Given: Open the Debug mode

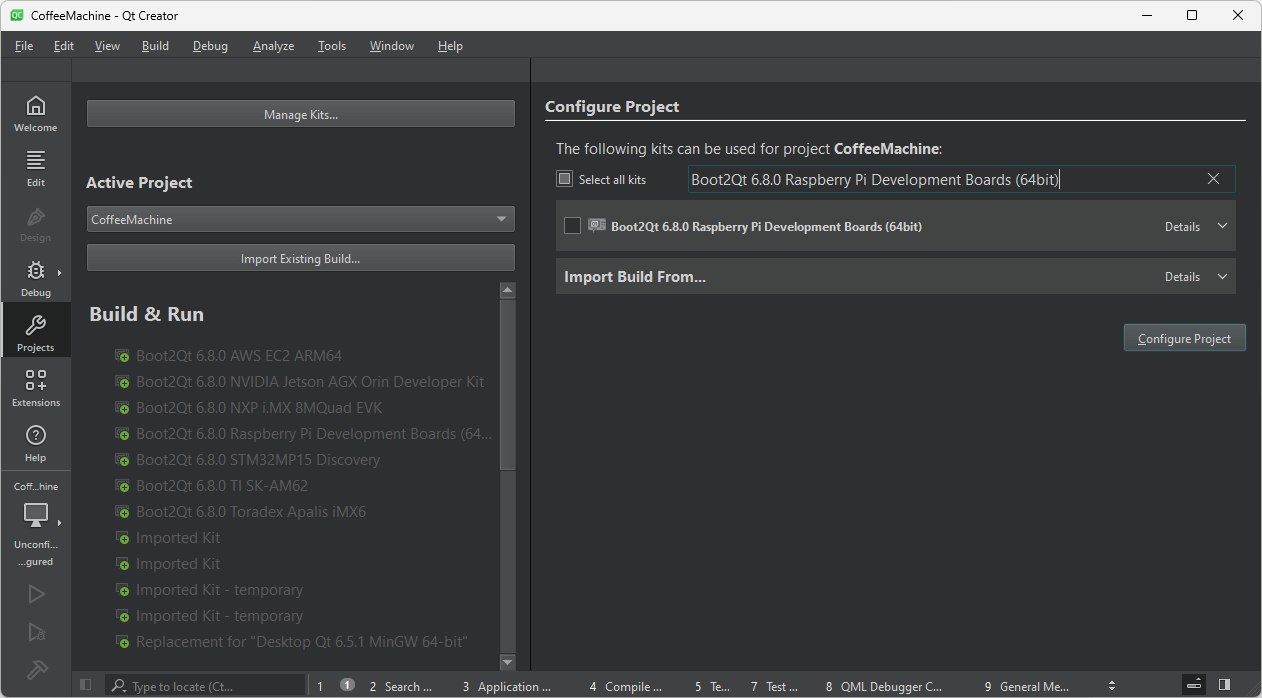Looking at the screenshot, I should pyautogui.click(x=35, y=278).
